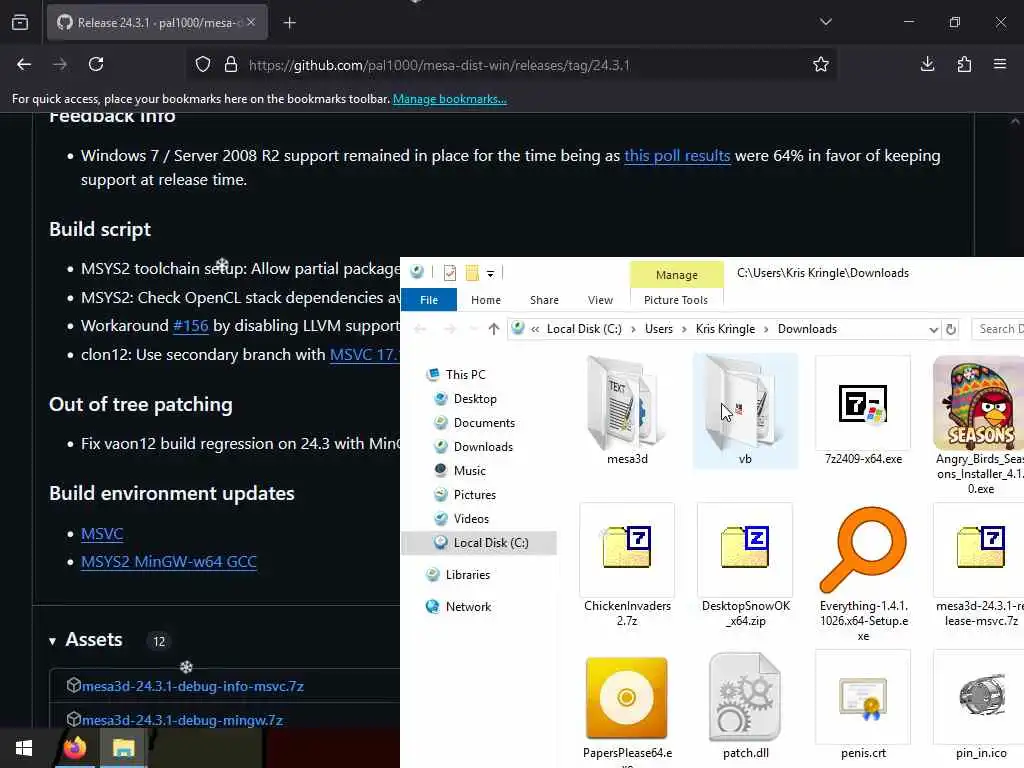Open the File tab in Explorer
Image resolution: width=1024 pixels, height=768 pixels.
429,300
